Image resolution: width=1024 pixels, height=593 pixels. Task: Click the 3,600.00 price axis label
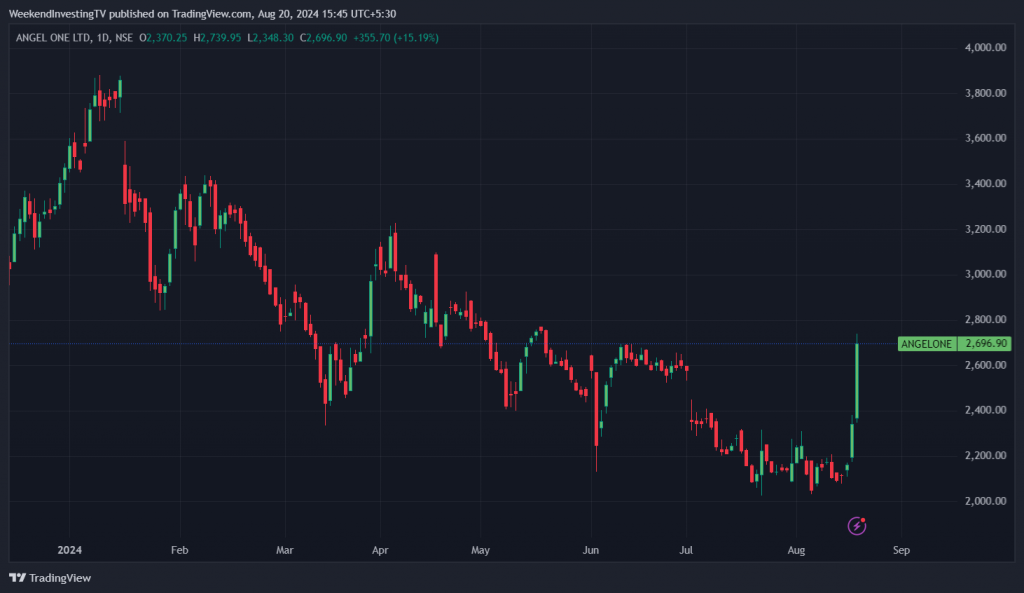[x=985, y=138]
